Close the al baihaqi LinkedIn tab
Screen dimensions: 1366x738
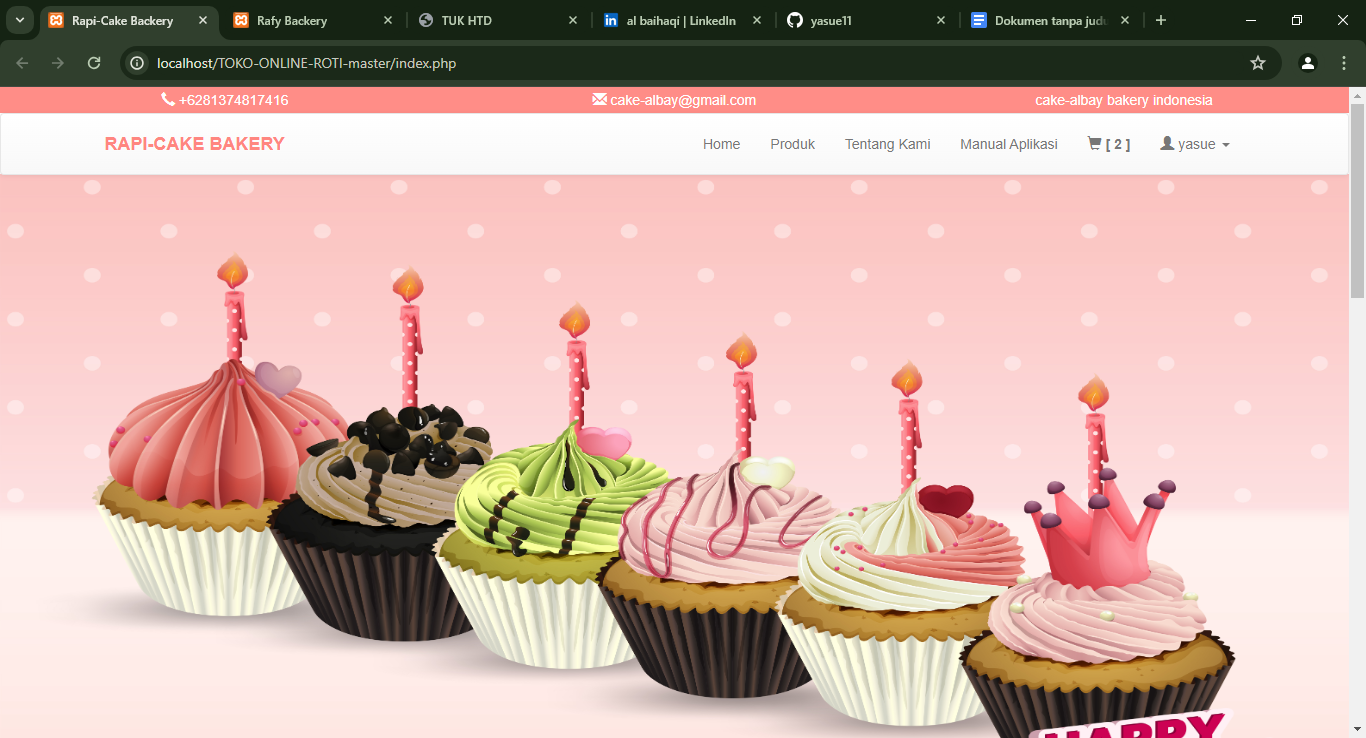click(x=757, y=20)
